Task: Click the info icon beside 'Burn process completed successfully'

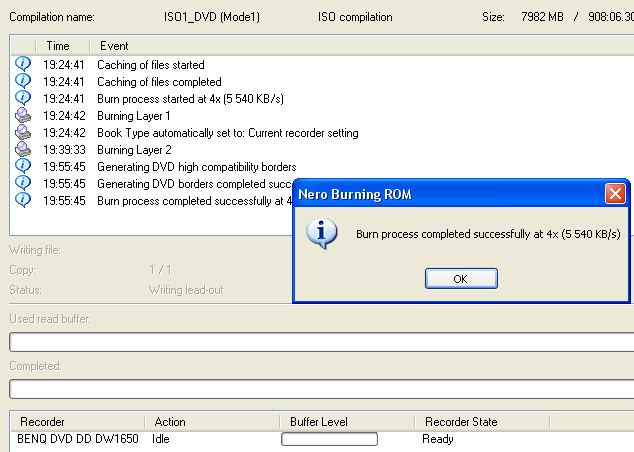Action: pyautogui.click(x=23, y=200)
